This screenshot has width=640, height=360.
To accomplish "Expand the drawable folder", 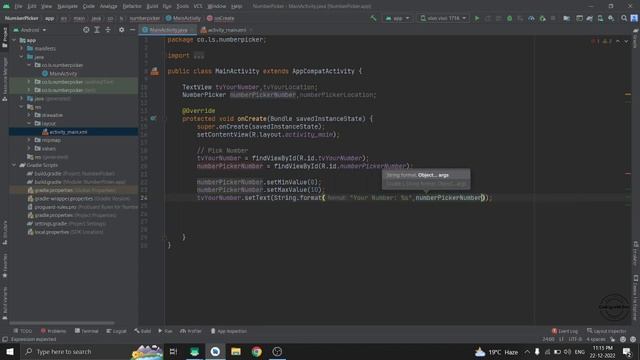I will coord(29,115).
